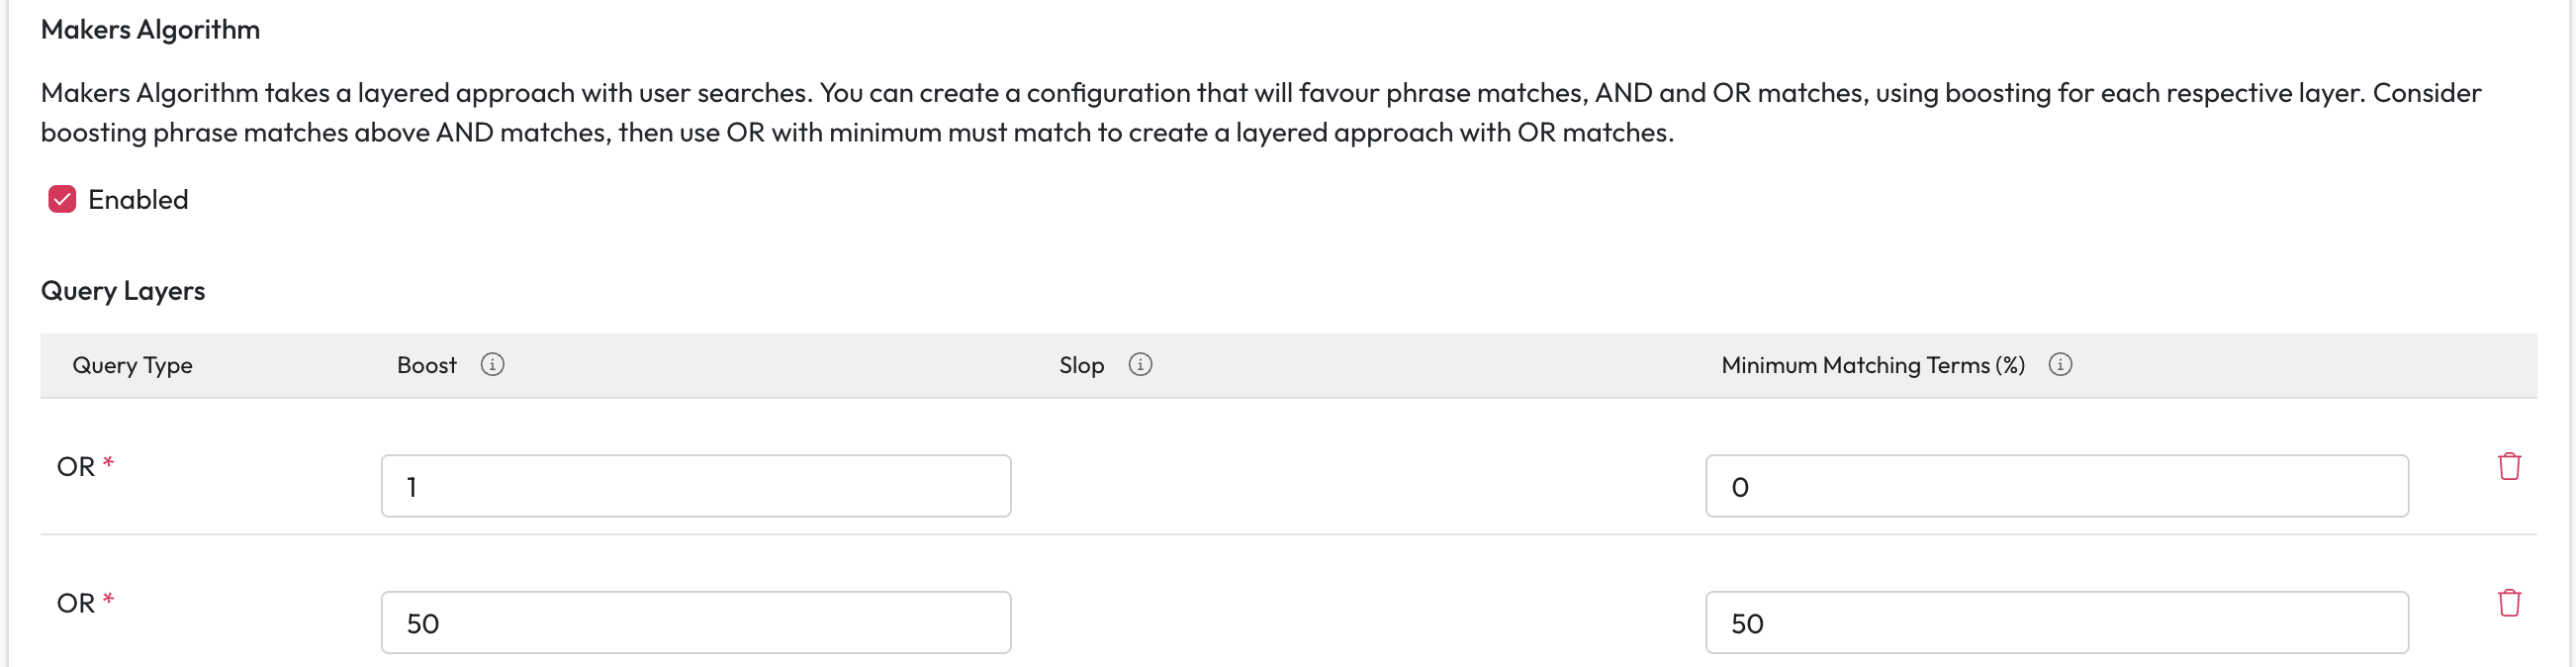Toggle the Enabled checkbox
Image resolution: width=2576 pixels, height=667 pixels.
[62, 199]
